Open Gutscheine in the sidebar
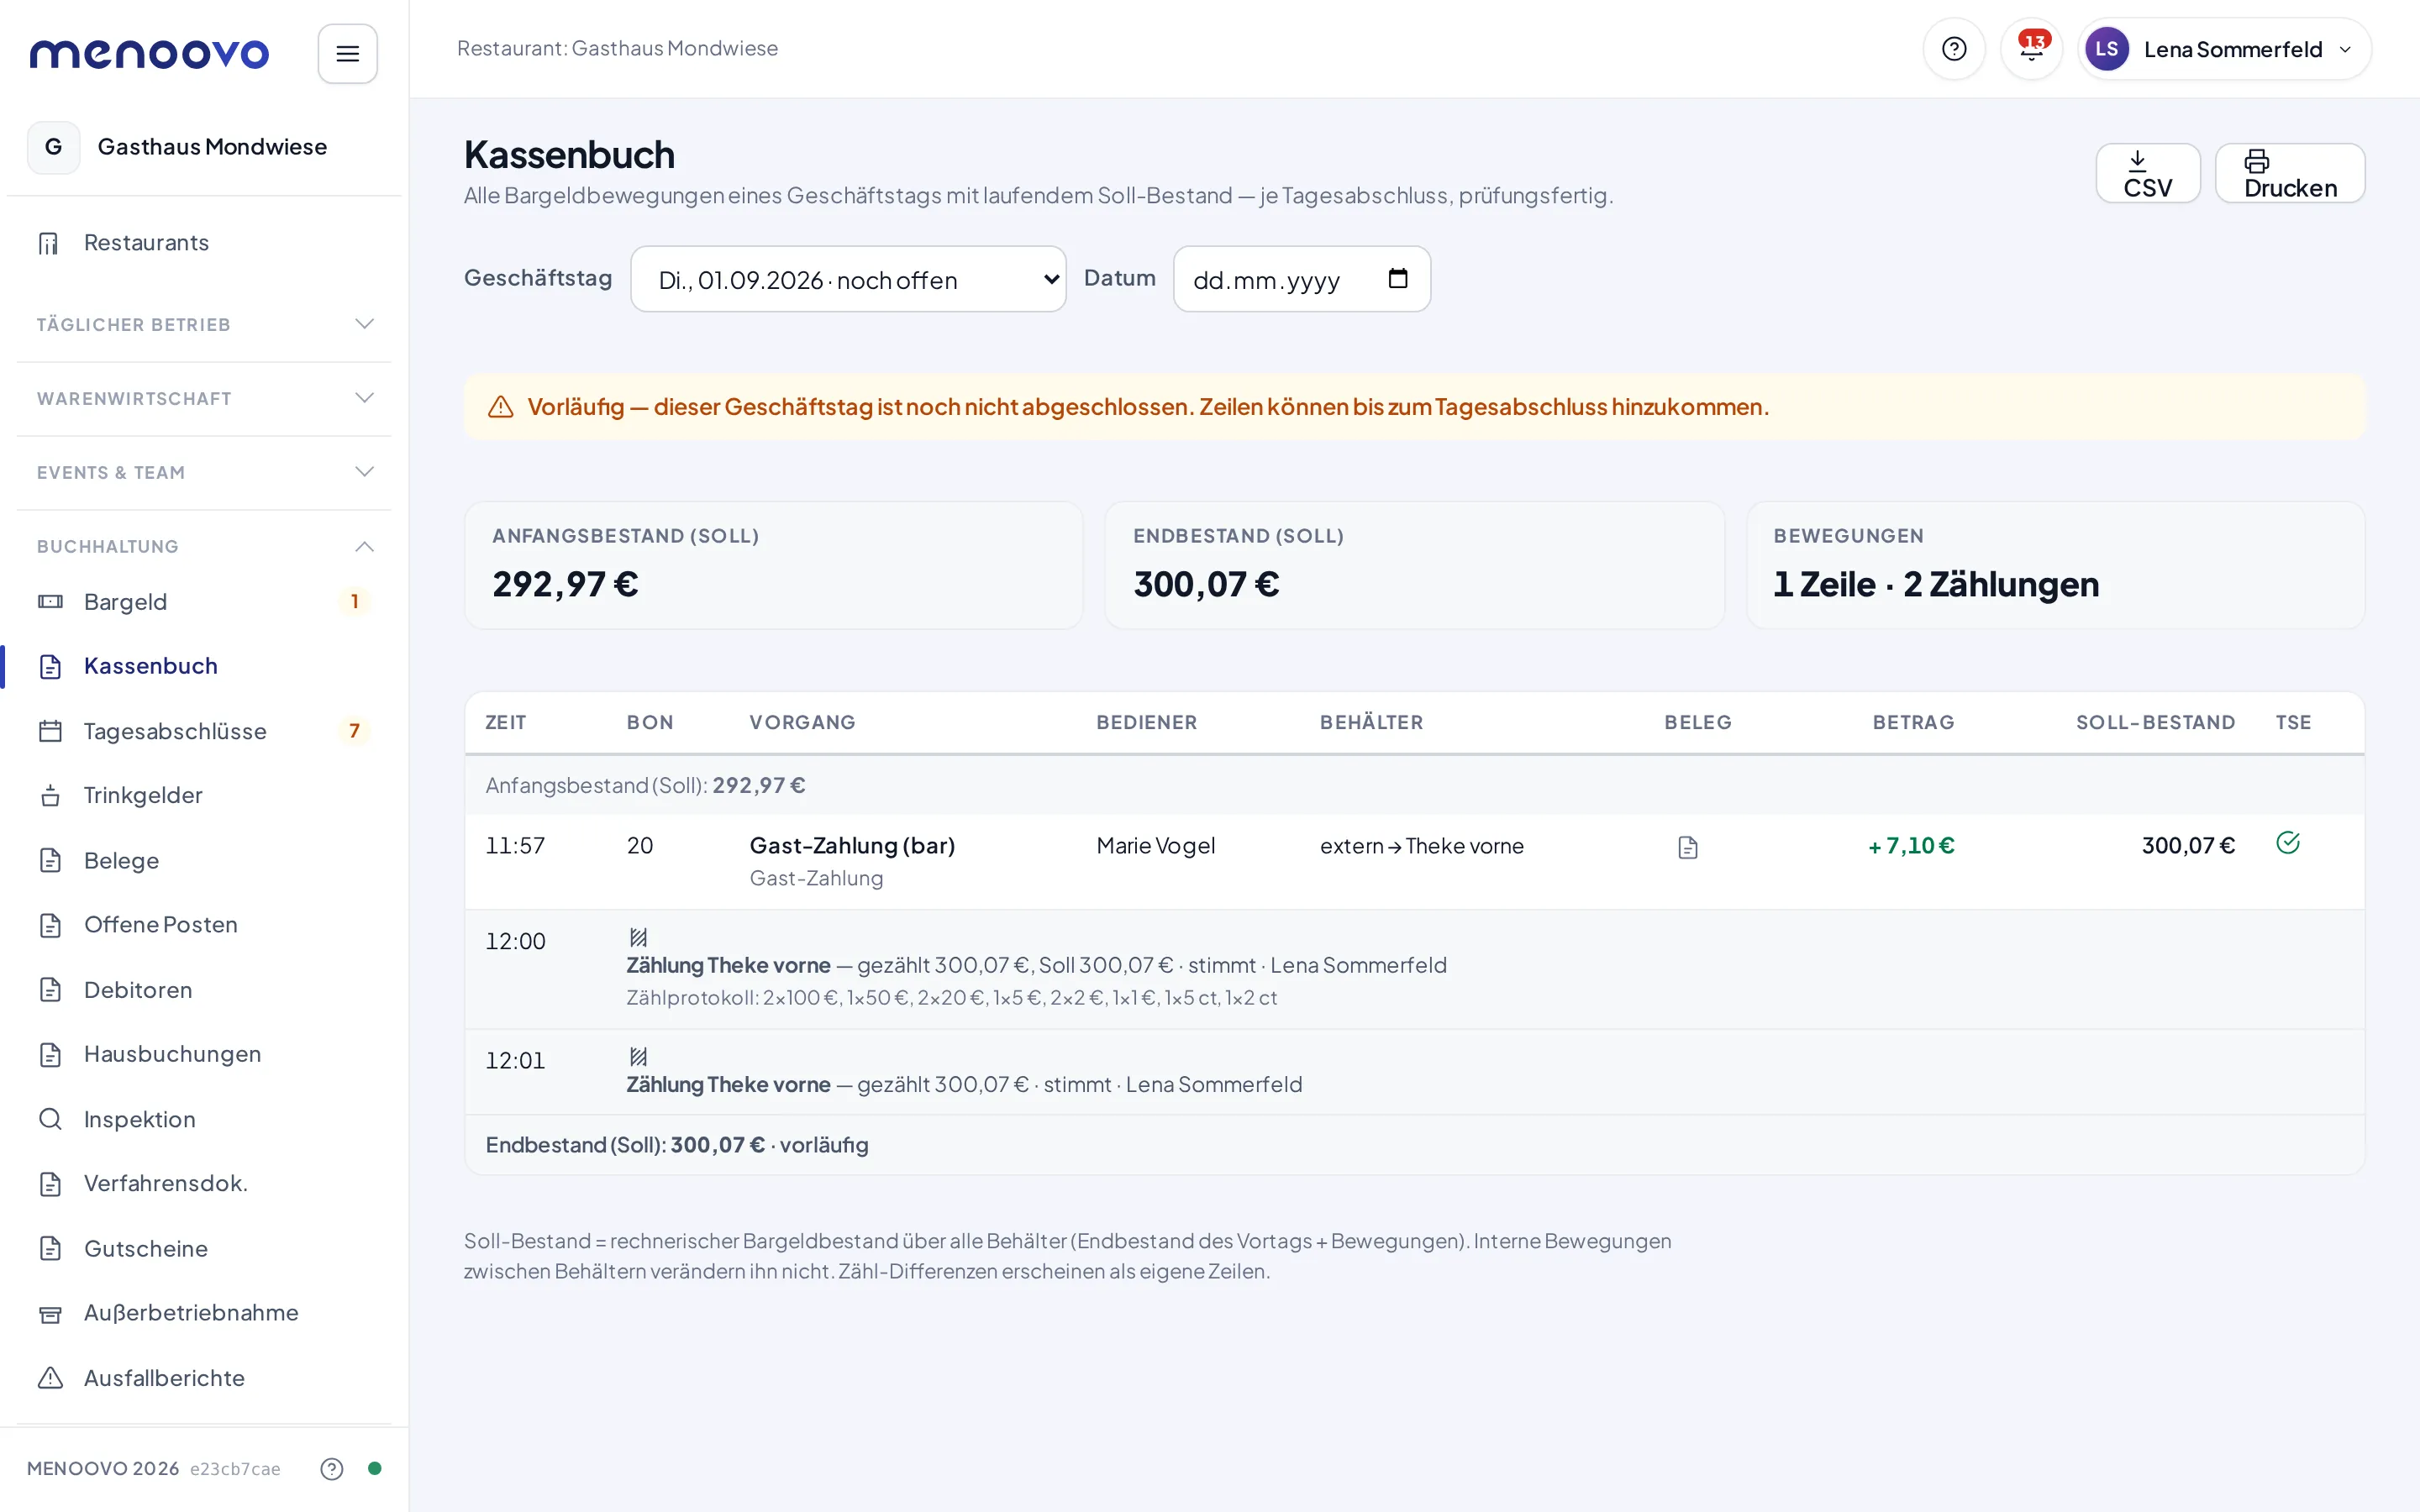This screenshot has height=1512, width=2420. click(x=204, y=1249)
